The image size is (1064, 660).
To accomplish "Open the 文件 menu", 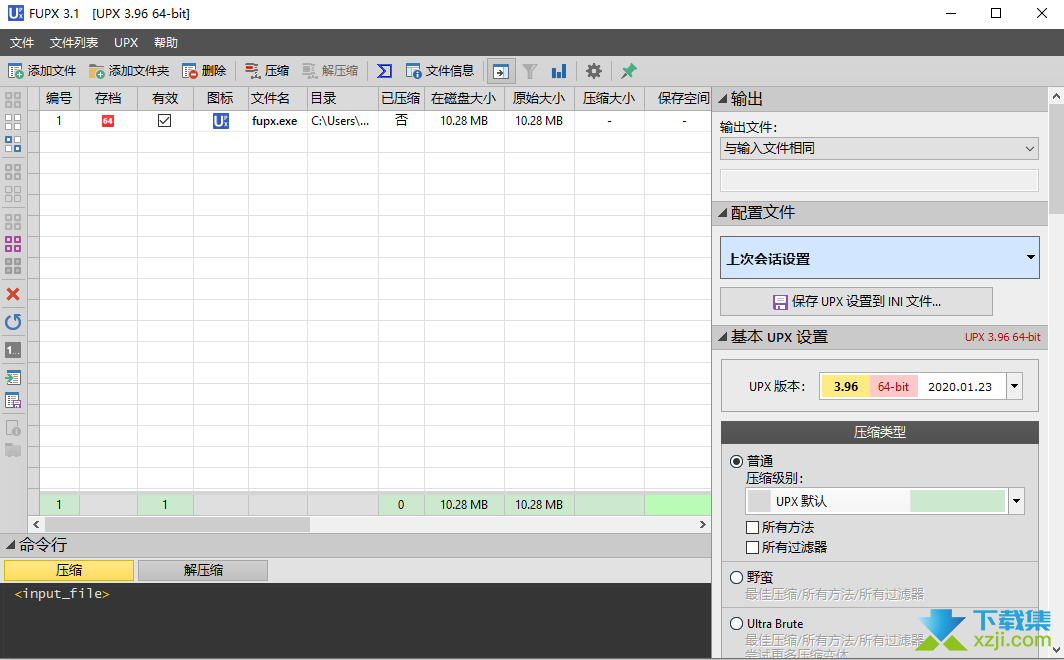I will 22,43.
